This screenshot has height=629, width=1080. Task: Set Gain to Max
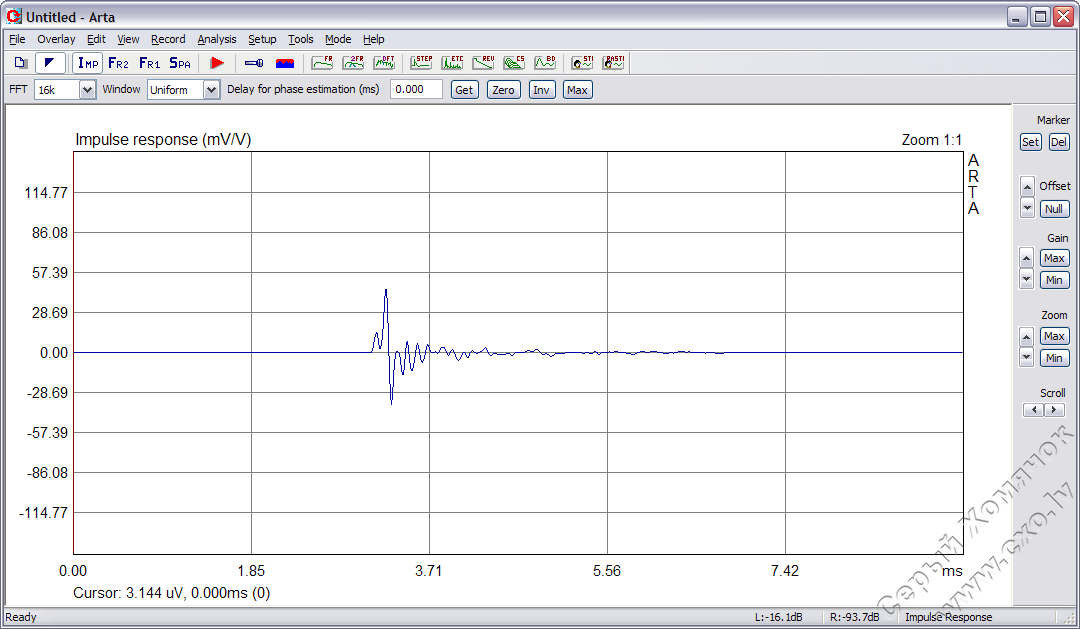(x=1055, y=258)
